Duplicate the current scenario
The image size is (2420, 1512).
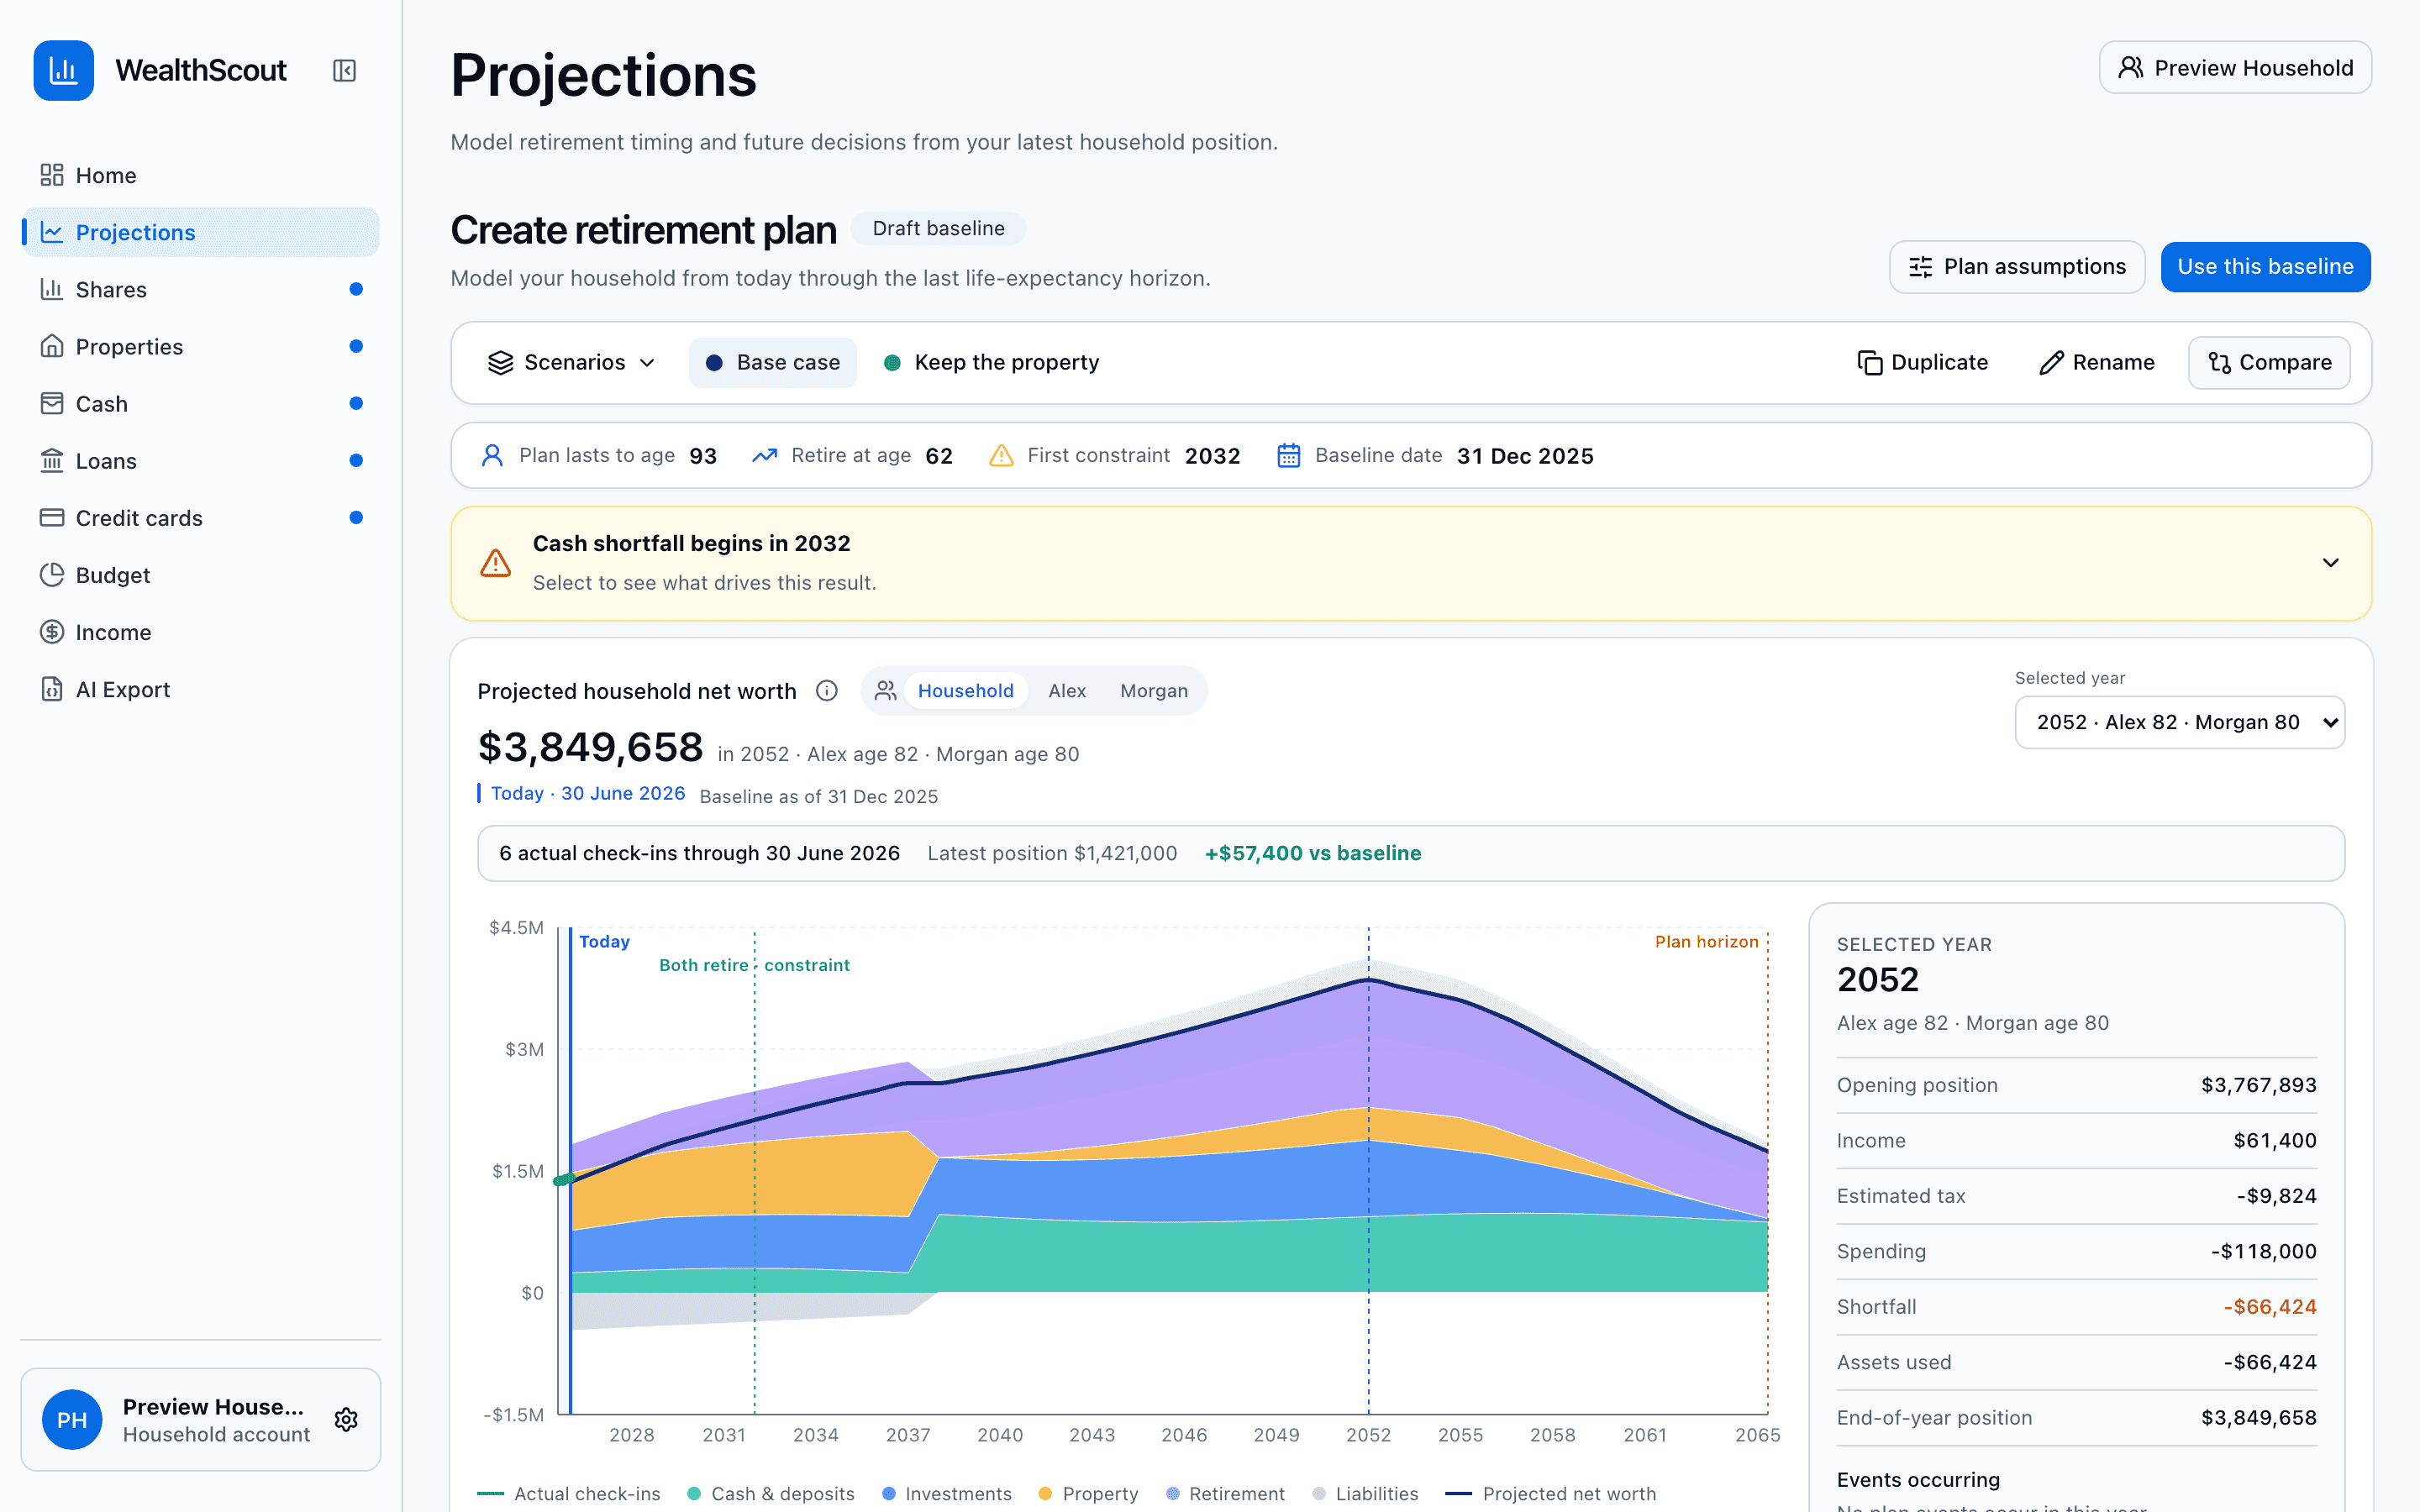[1922, 363]
